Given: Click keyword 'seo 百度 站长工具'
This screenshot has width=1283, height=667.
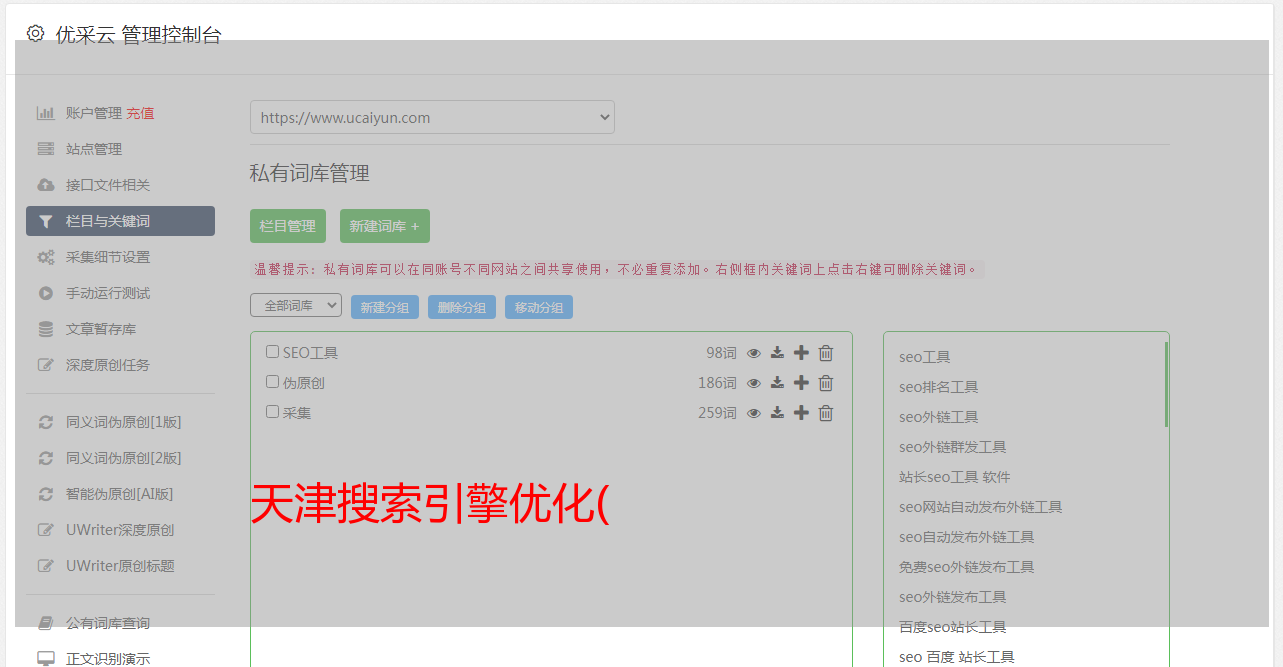Looking at the screenshot, I should point(956,657).
